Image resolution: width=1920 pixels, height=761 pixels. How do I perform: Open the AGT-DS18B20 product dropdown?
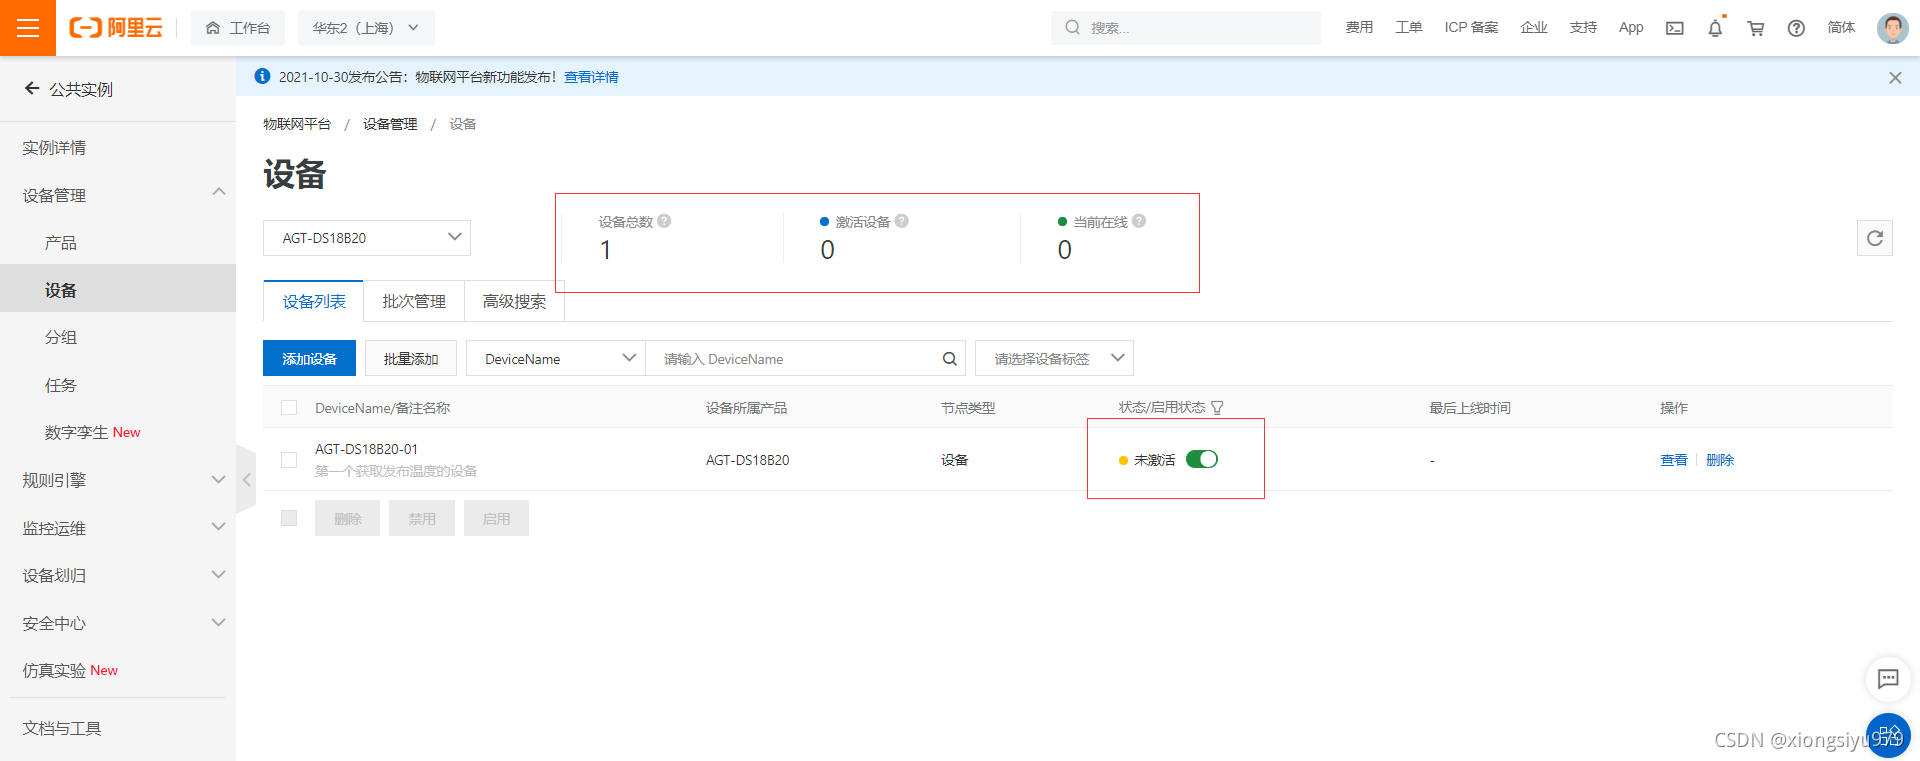point(367,238)
